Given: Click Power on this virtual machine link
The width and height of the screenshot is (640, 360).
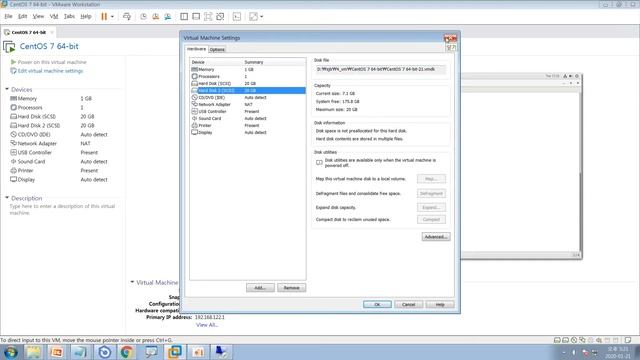Looking at the screenshot, I should coord(49,62).
